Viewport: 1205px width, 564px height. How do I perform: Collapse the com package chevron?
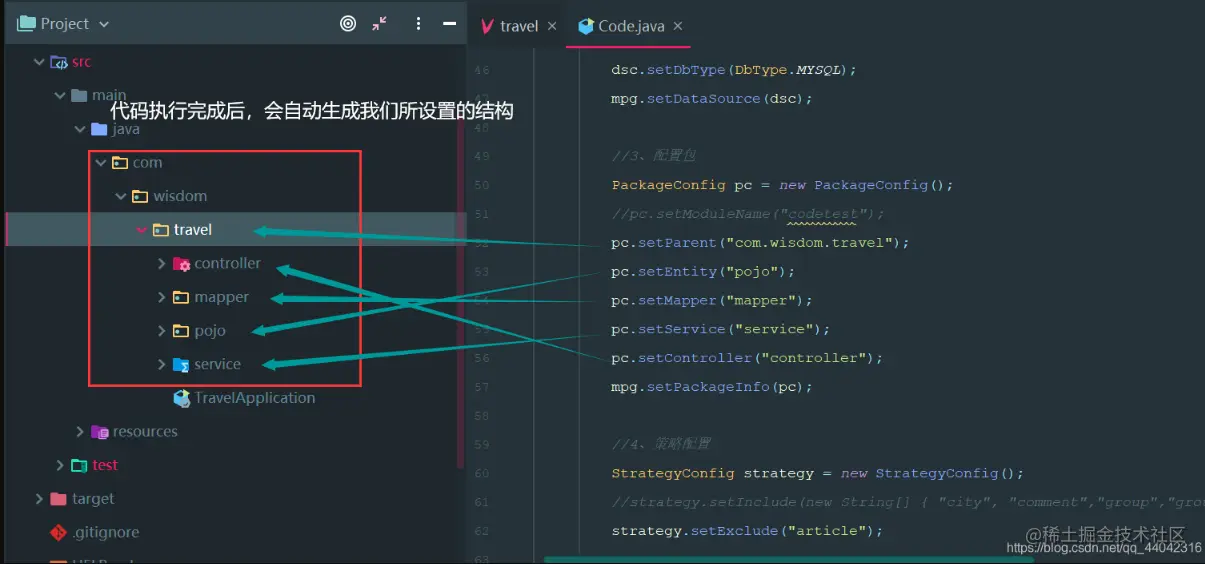click(100, 163)
